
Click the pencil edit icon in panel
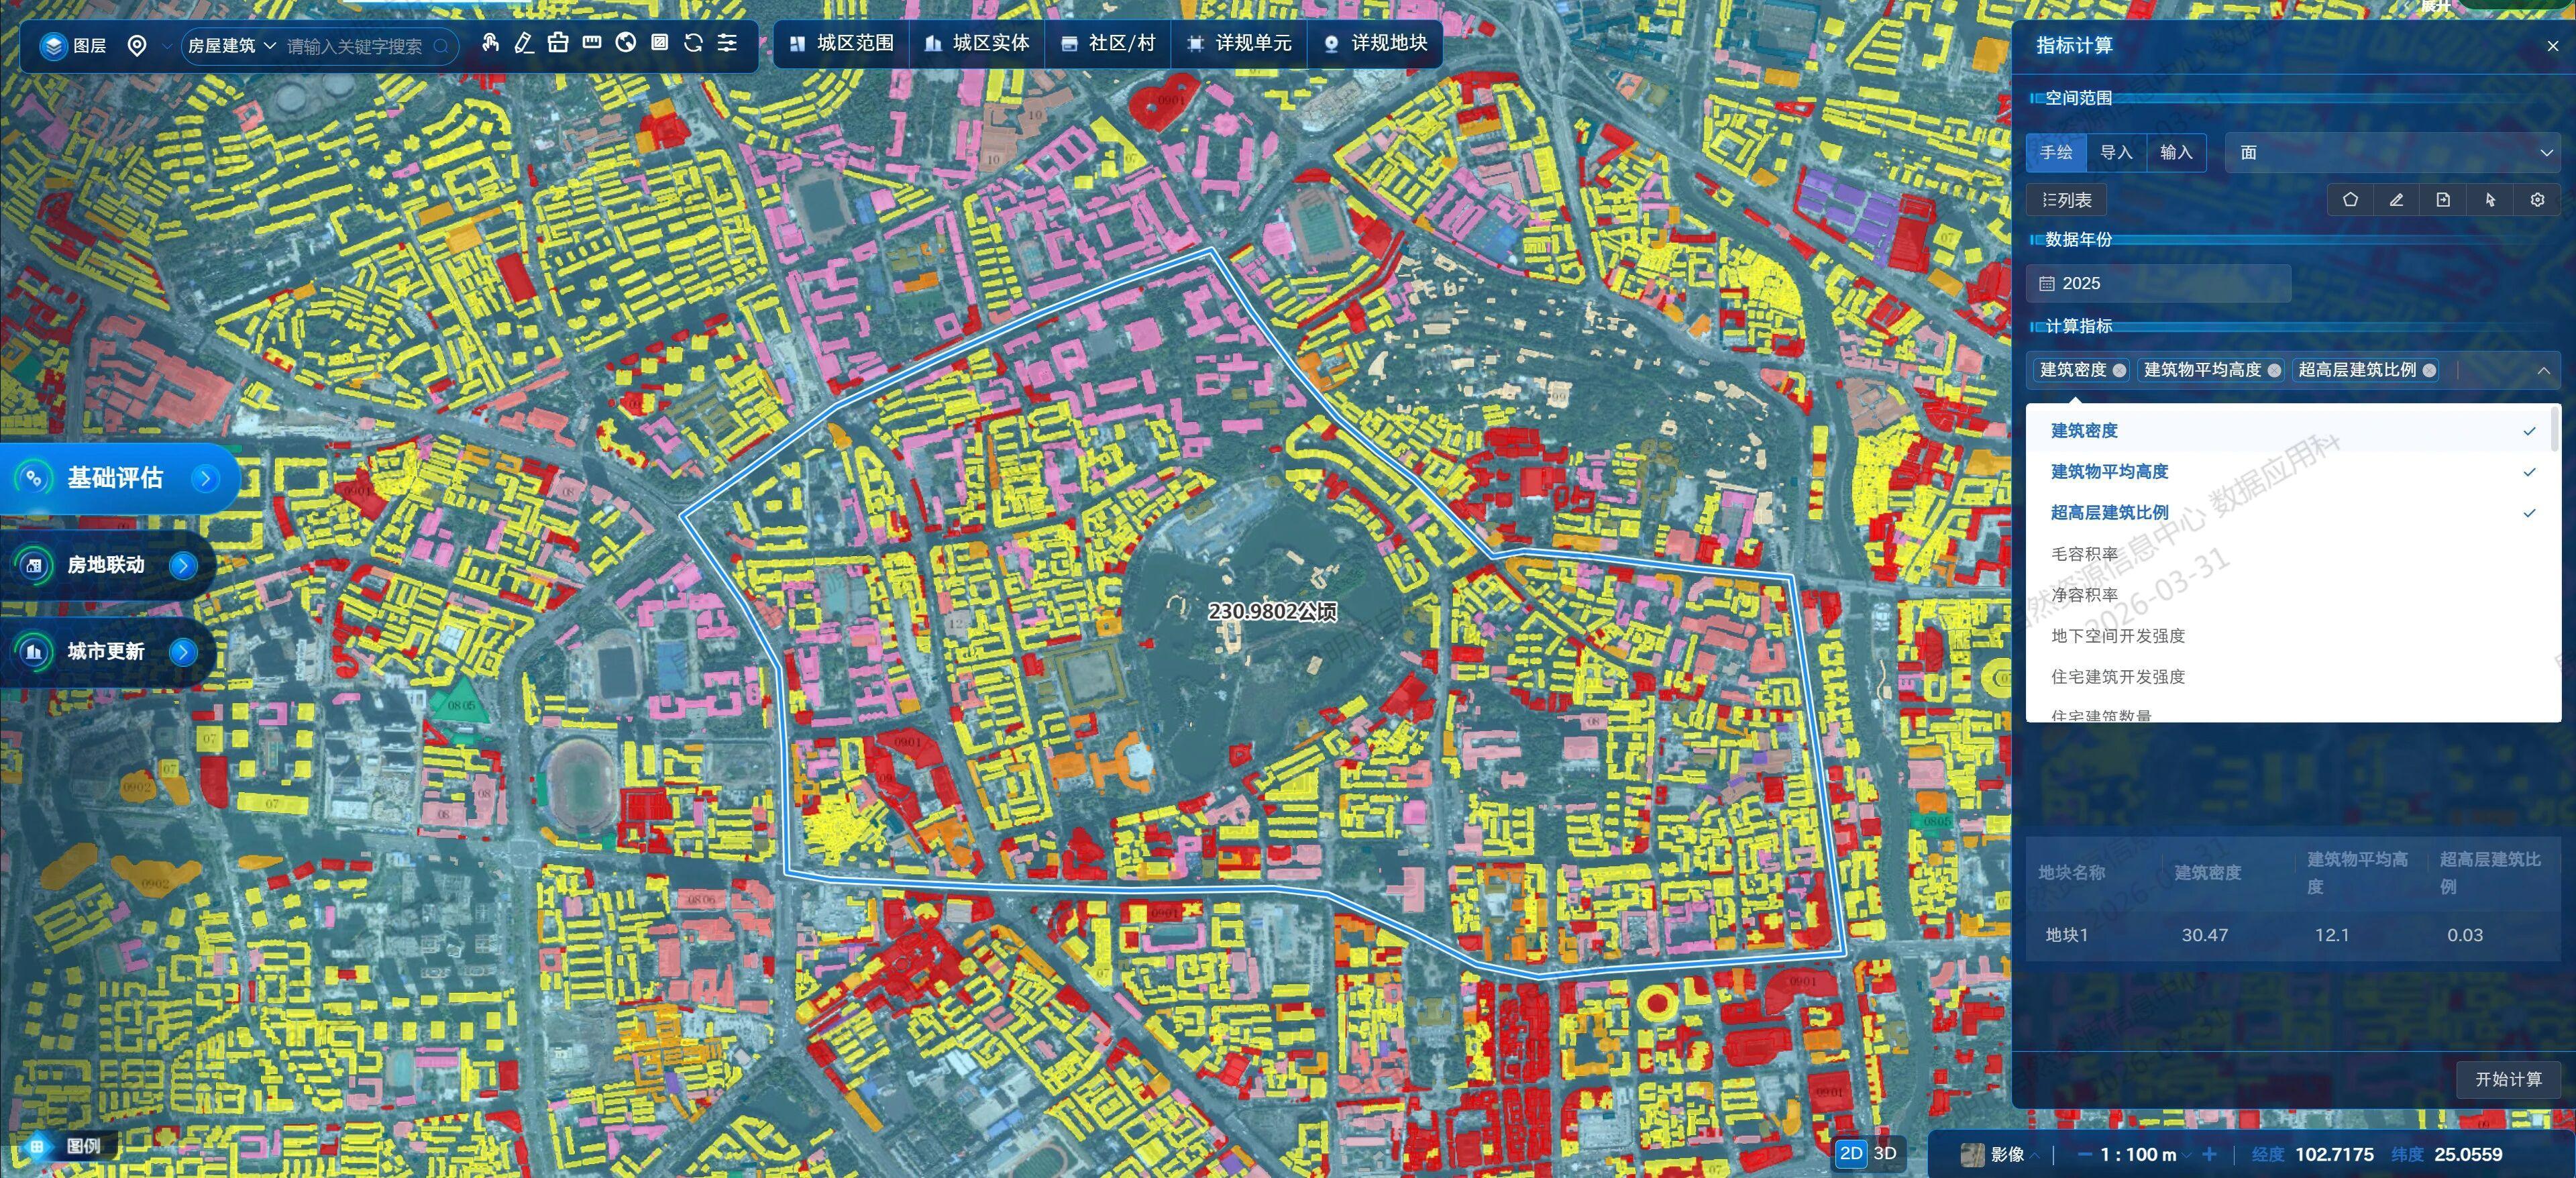(x=2396, y=200)
